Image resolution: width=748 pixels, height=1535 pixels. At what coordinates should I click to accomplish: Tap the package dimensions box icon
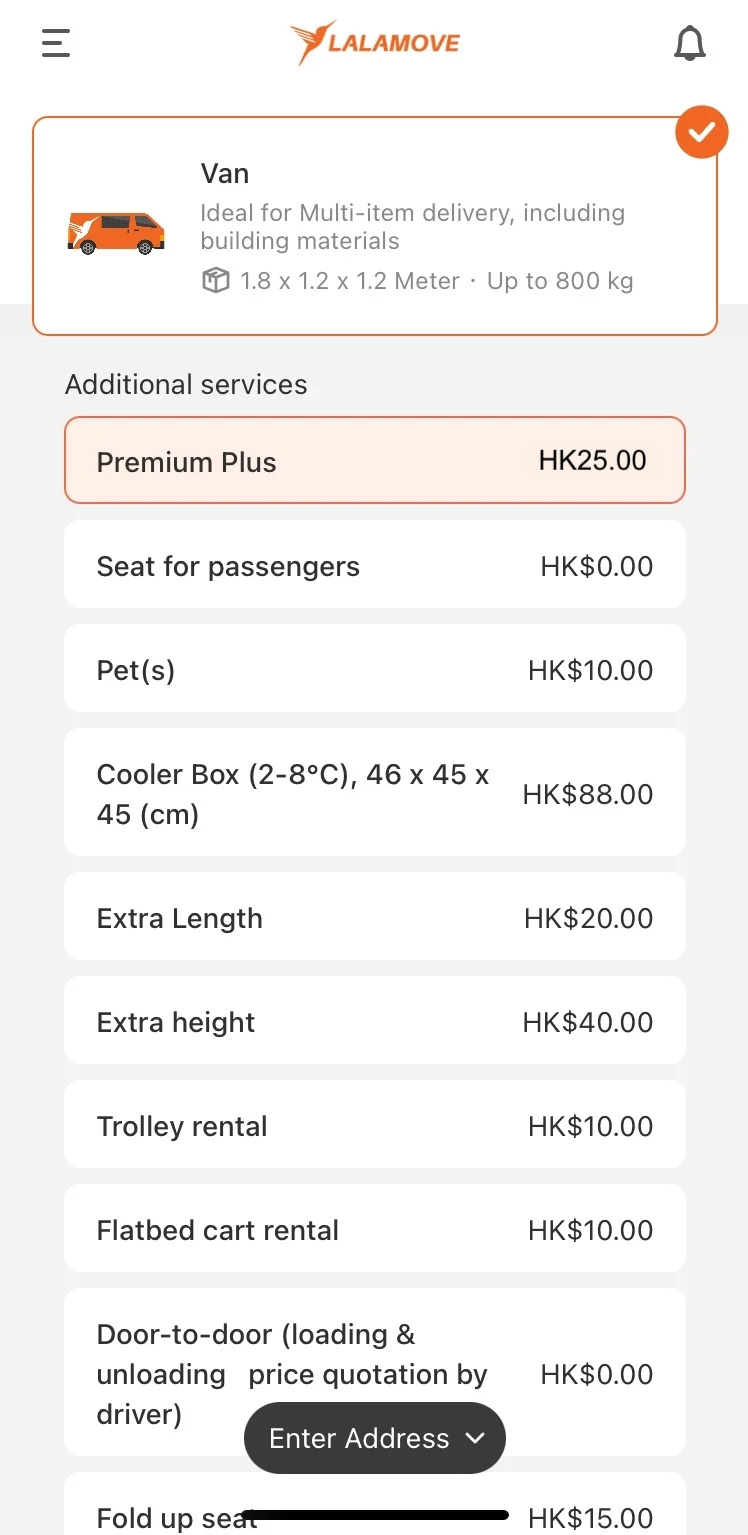click(215, 281)
